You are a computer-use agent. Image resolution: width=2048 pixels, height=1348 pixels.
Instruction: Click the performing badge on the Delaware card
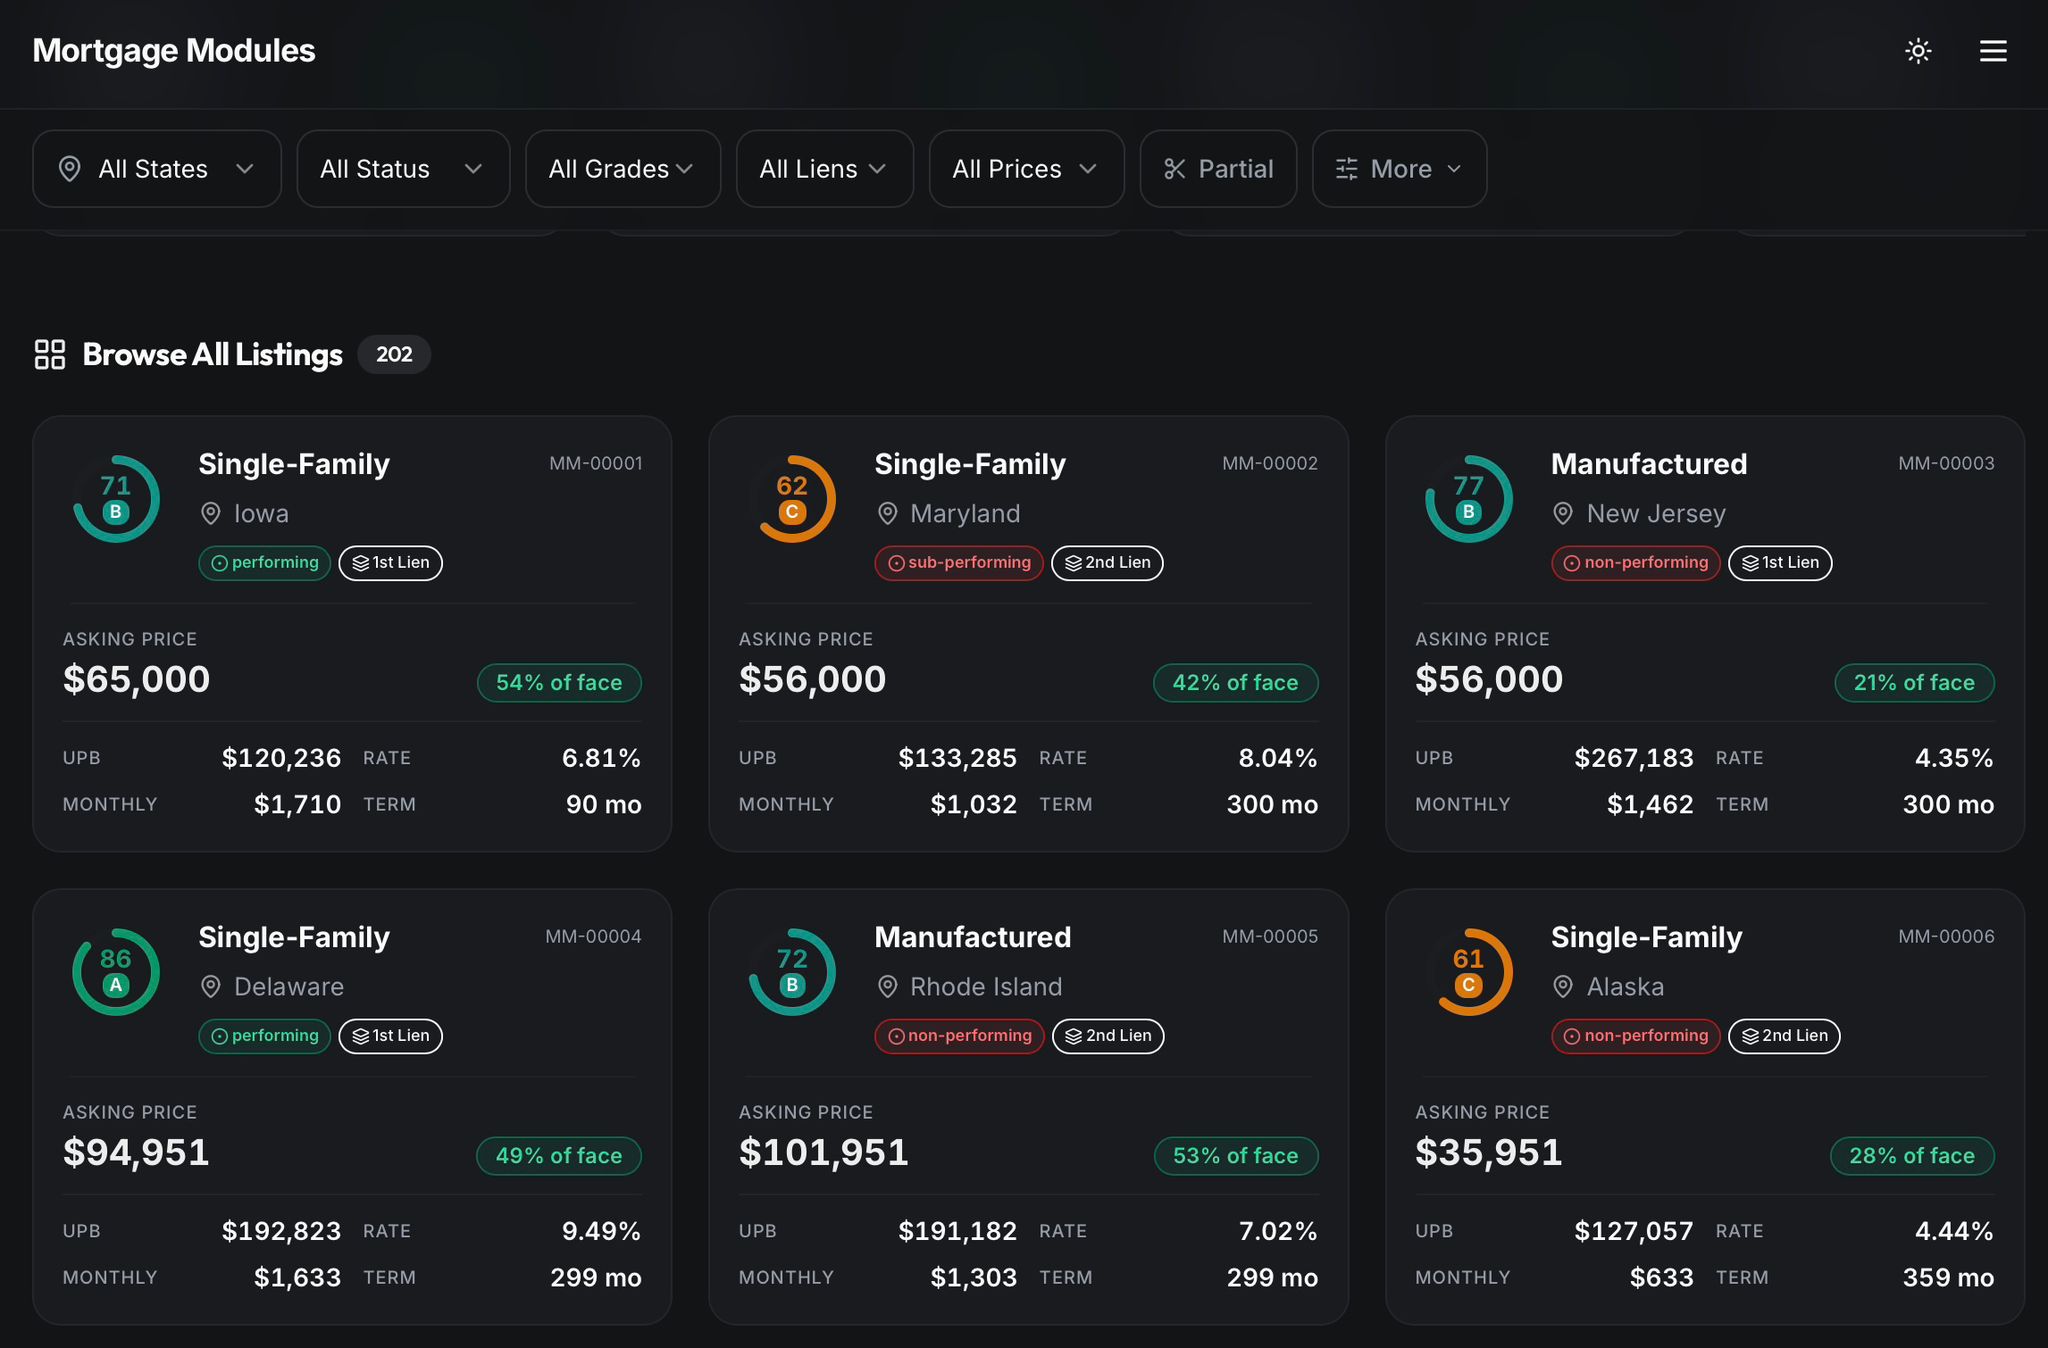tap(265, 1036)
